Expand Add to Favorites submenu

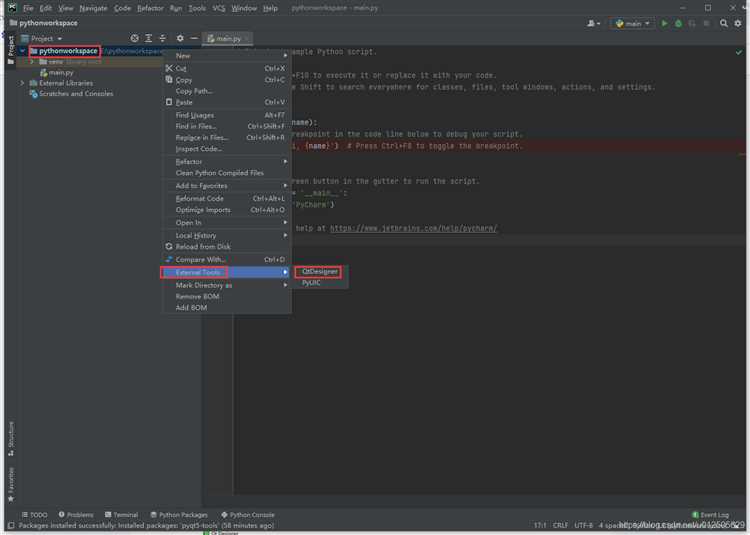[x=227, y=186]
